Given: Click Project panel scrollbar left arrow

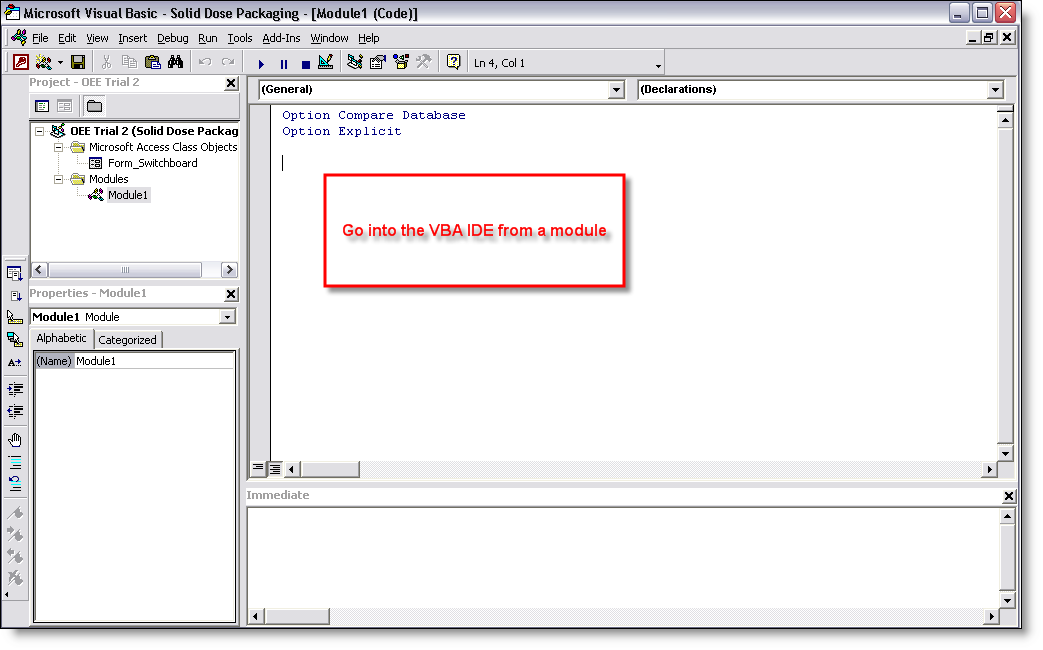Looking at the screenshot, I should tap(39, 269).
